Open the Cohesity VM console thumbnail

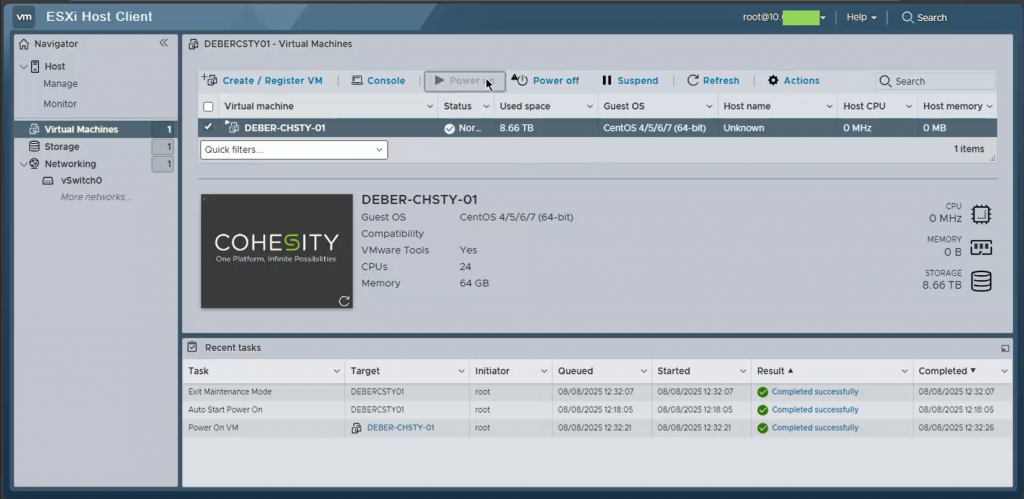pos(277,250)
